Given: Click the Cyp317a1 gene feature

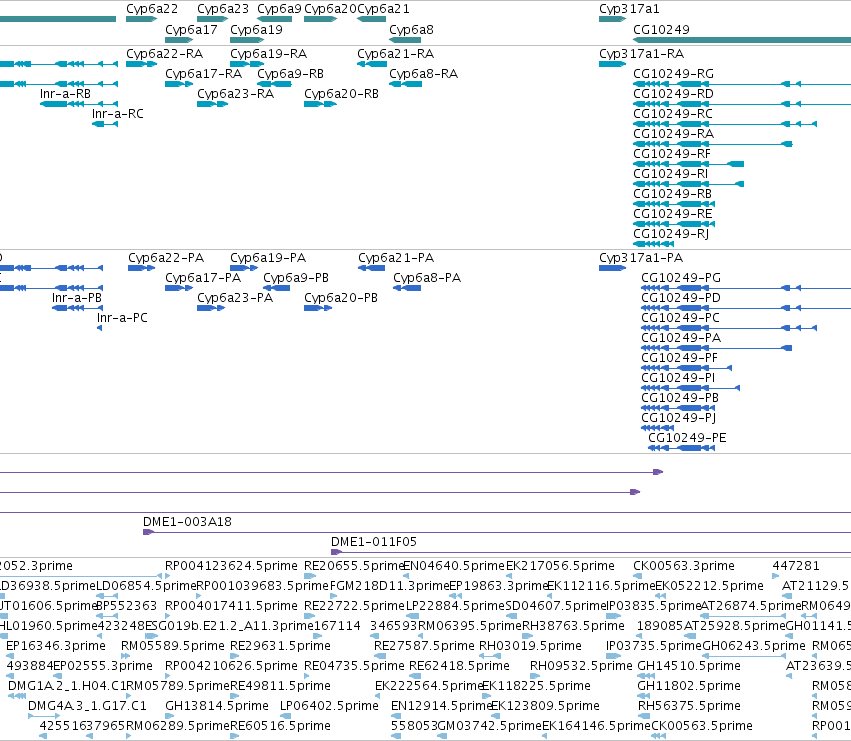Looking at the screenshot, I should tap(612, 19).
